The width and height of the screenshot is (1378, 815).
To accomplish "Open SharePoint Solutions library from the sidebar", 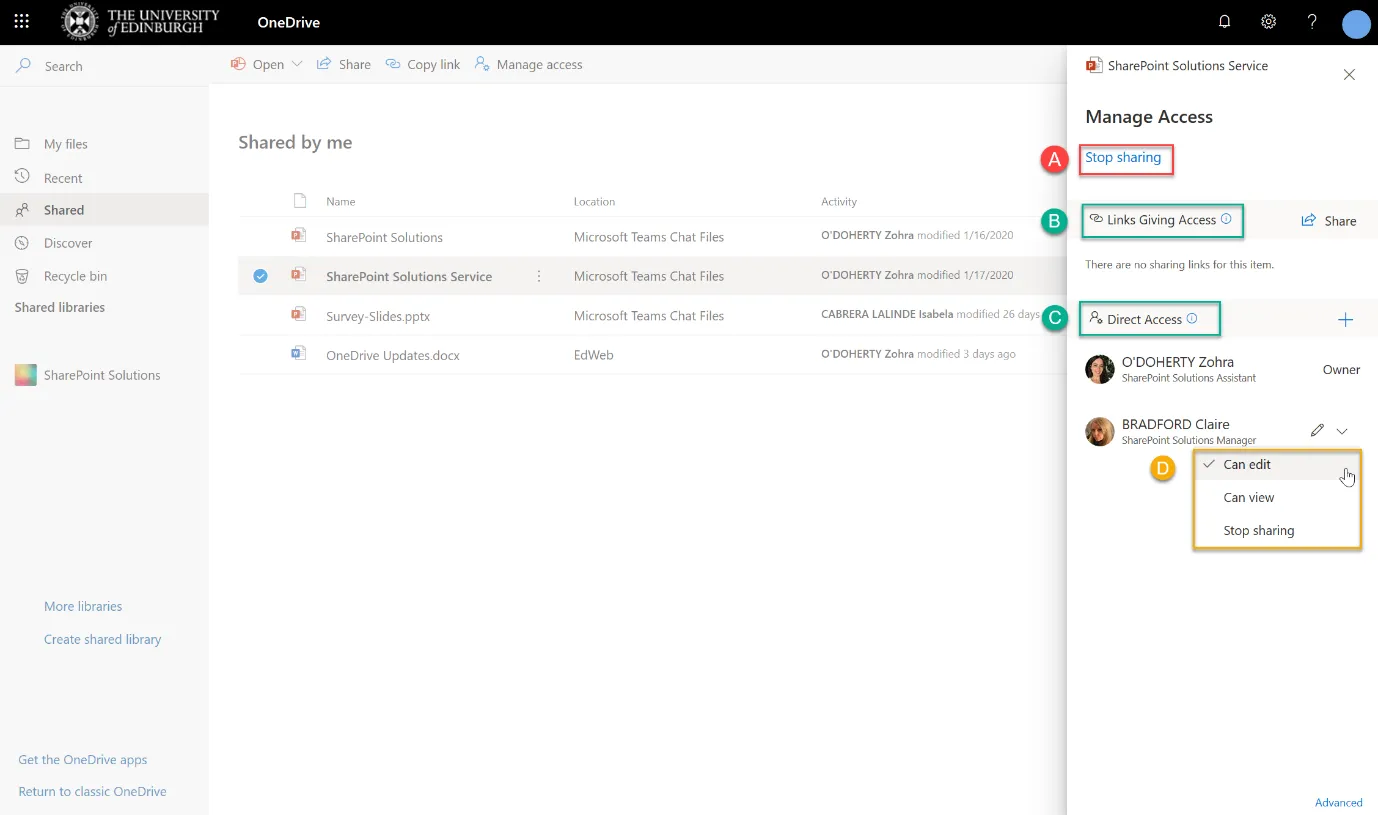I will (100, 375).
